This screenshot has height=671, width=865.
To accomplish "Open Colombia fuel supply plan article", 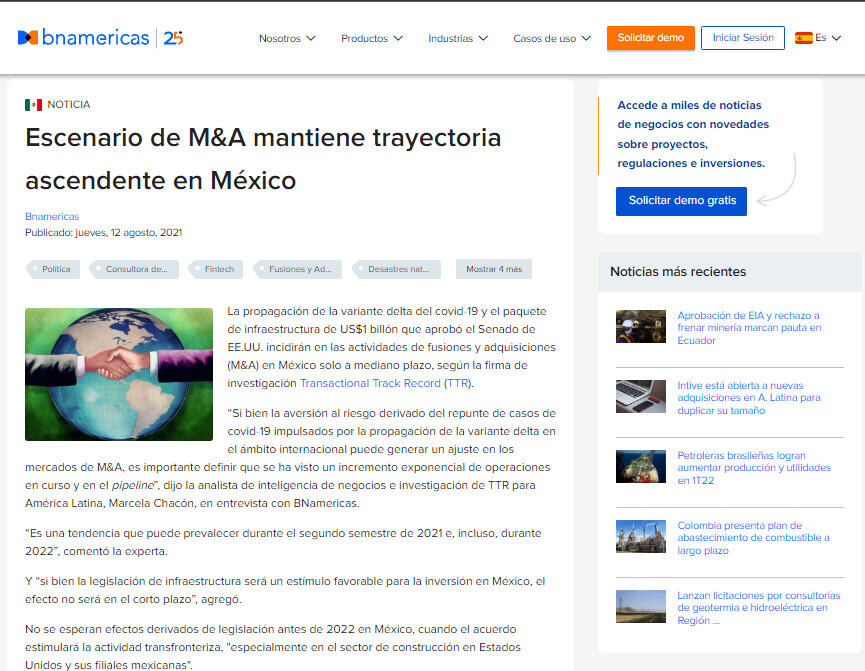I will 752,537.
